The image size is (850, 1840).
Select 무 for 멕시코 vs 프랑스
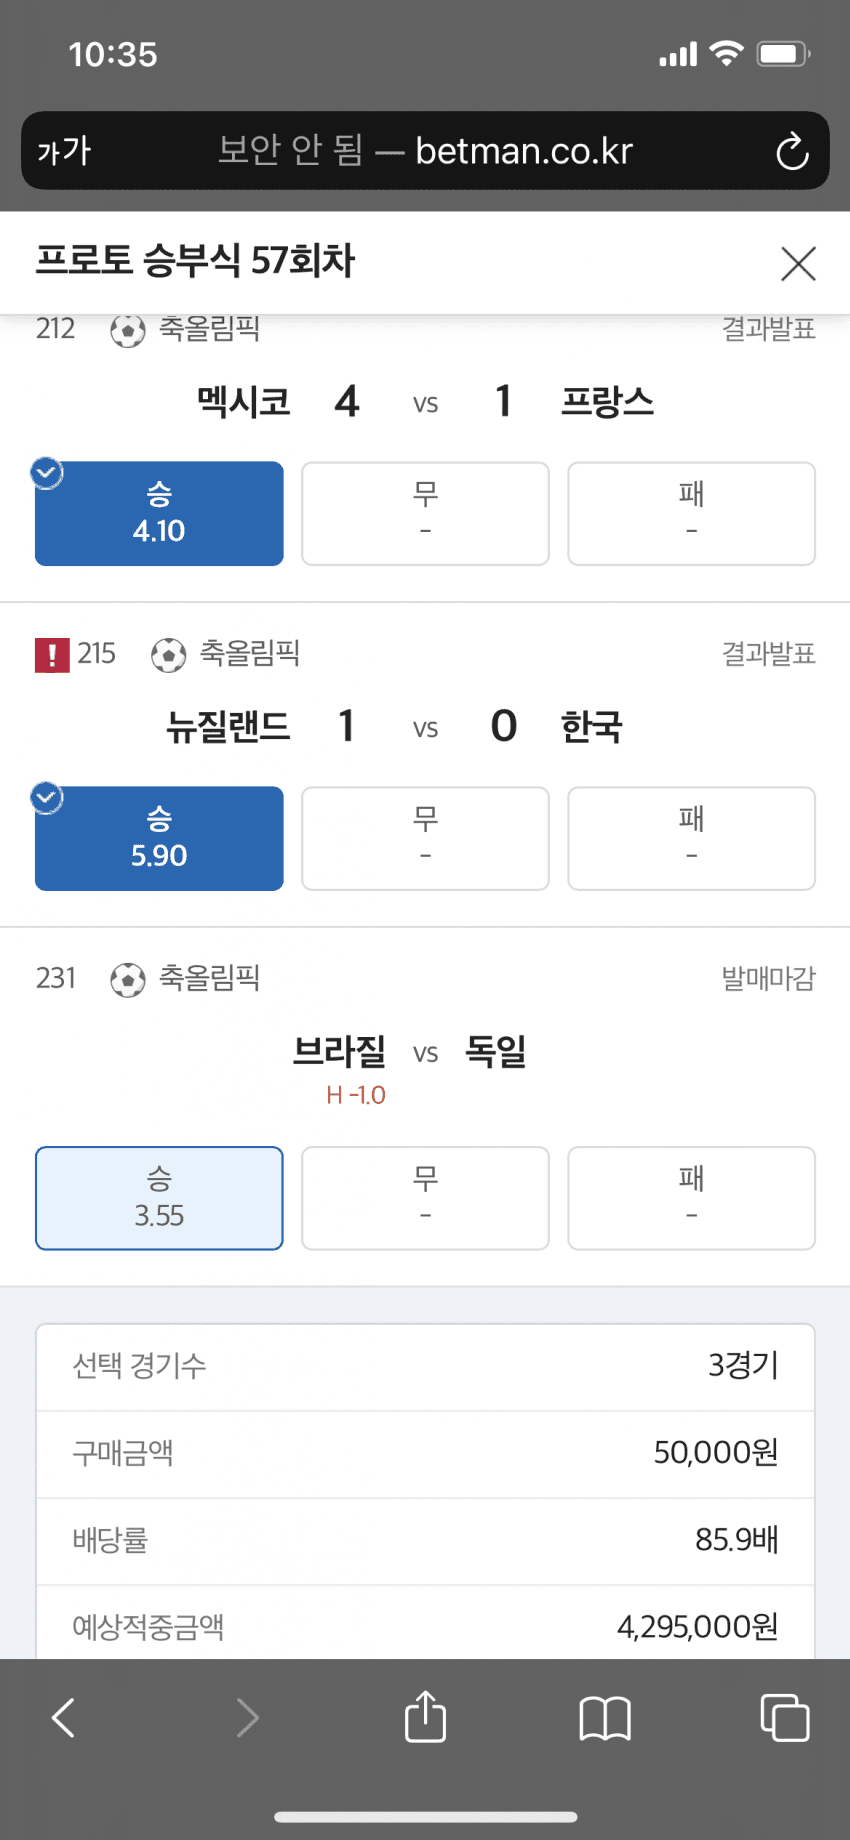(425, 513)
